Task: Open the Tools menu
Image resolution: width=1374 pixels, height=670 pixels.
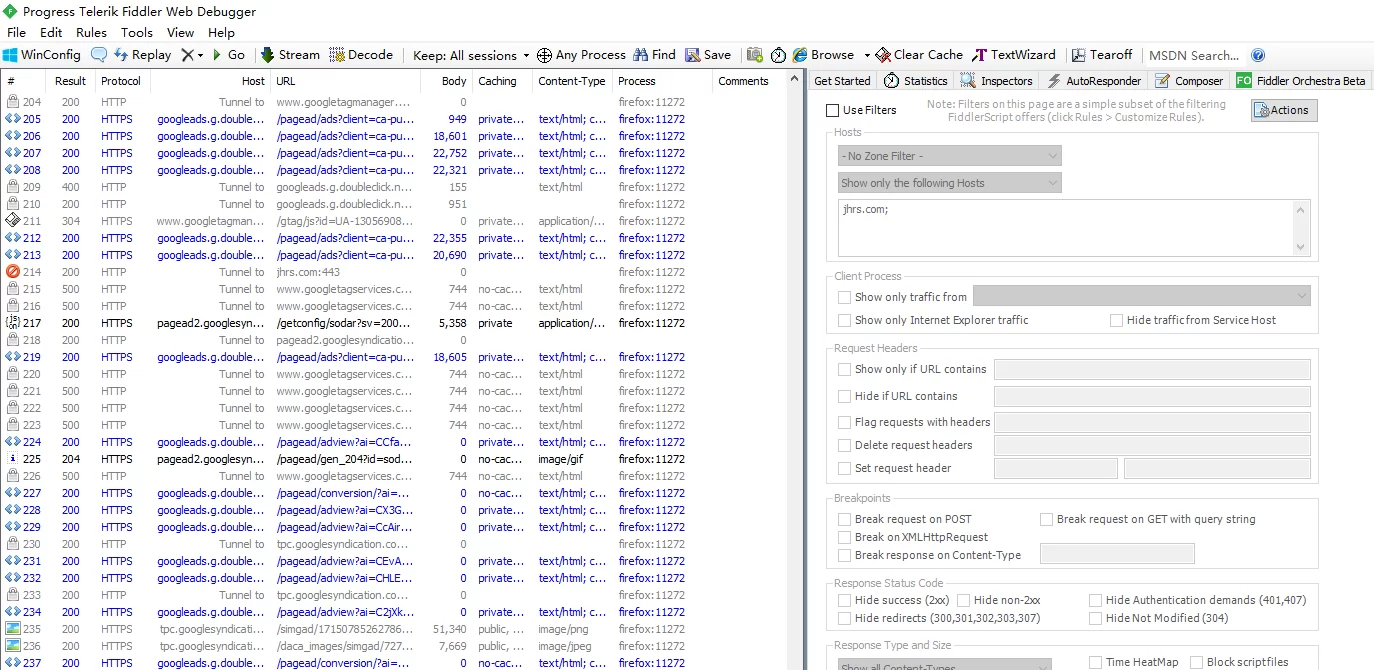Action: tap(137, 33)
